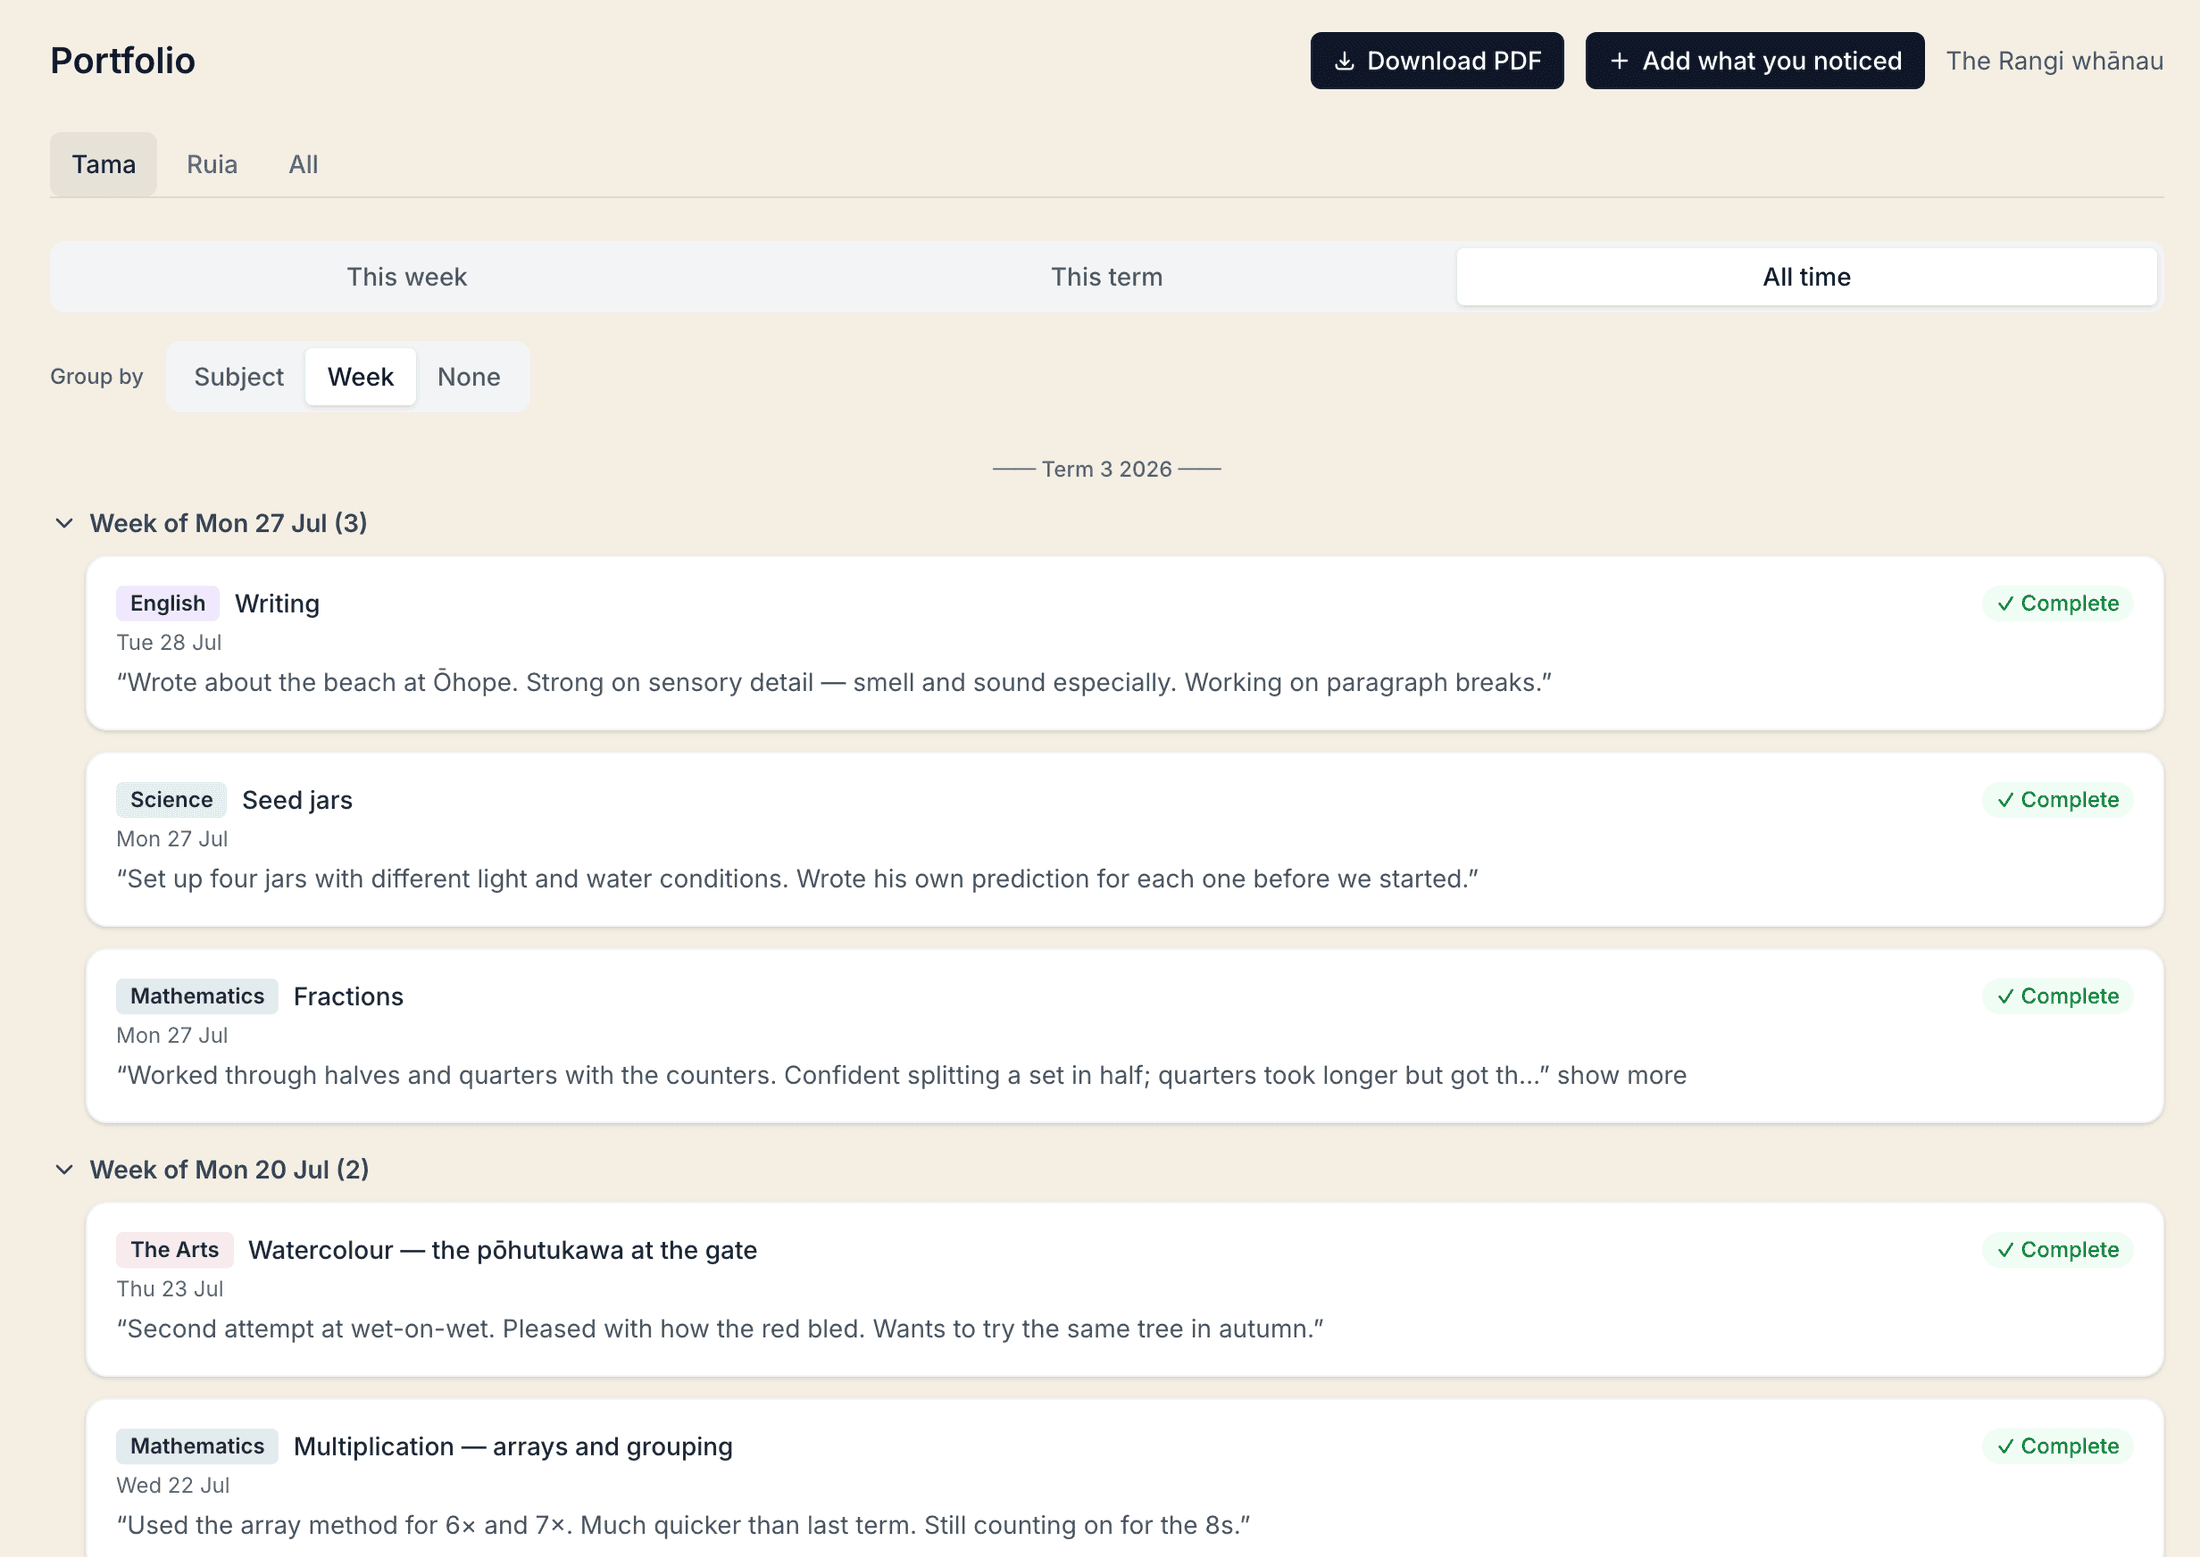Select the This term range
2200x1557 pixels.
tap(1106, 277)
